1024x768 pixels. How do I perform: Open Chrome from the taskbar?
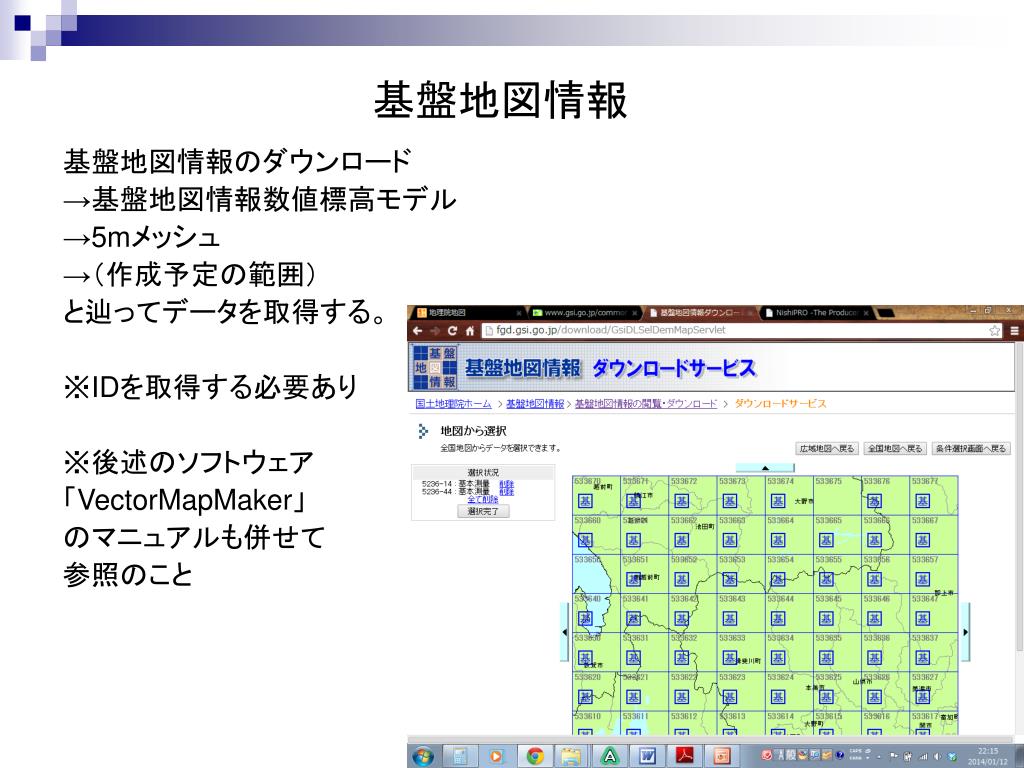coord(535,756)
